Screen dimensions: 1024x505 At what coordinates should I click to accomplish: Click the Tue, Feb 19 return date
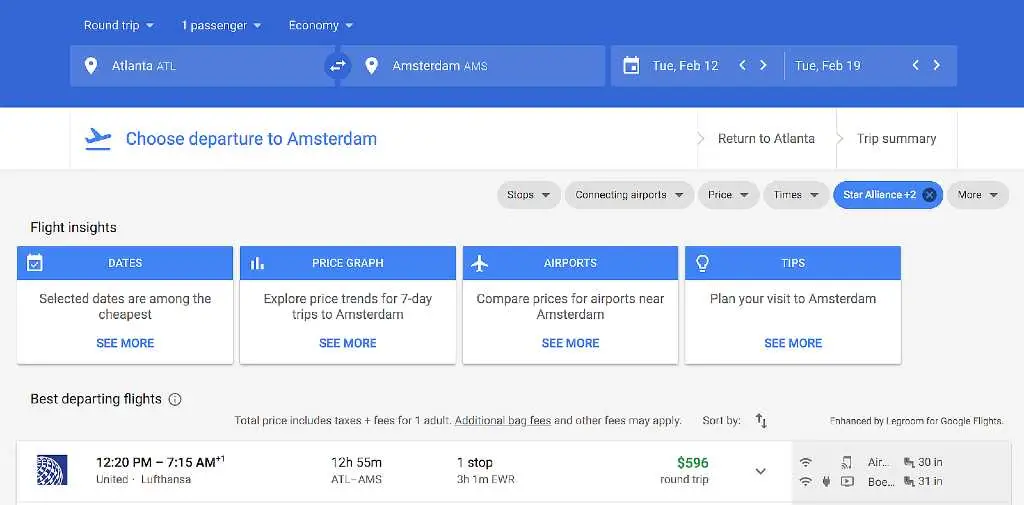[x=827, y=65]
